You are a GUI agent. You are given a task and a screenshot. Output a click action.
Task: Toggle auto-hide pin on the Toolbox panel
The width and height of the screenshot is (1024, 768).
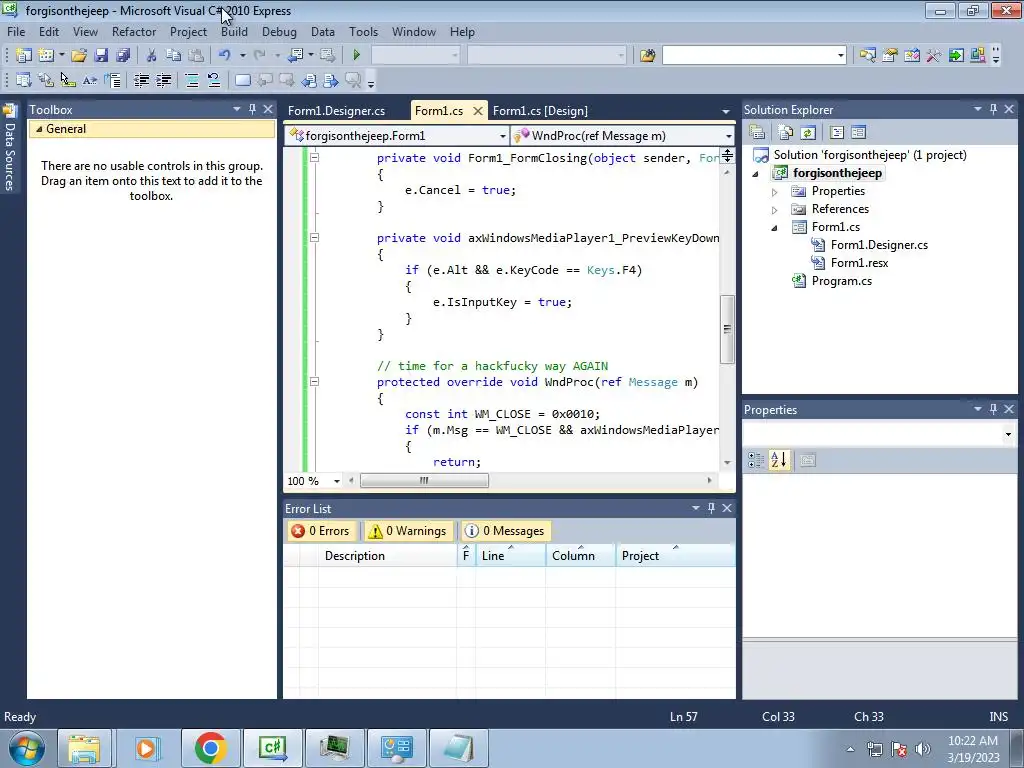tap(253, 109)
